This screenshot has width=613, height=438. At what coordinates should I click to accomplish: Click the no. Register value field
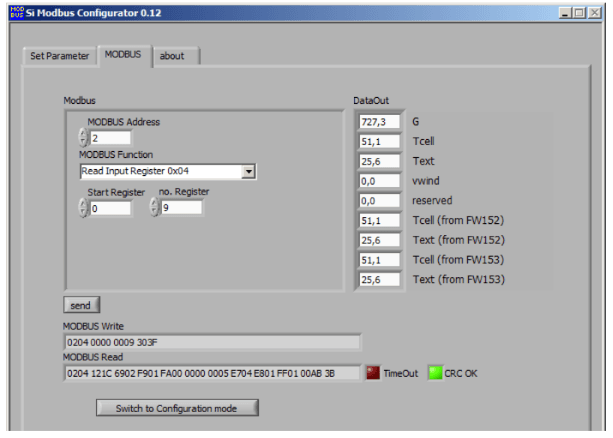pos(182,208)
